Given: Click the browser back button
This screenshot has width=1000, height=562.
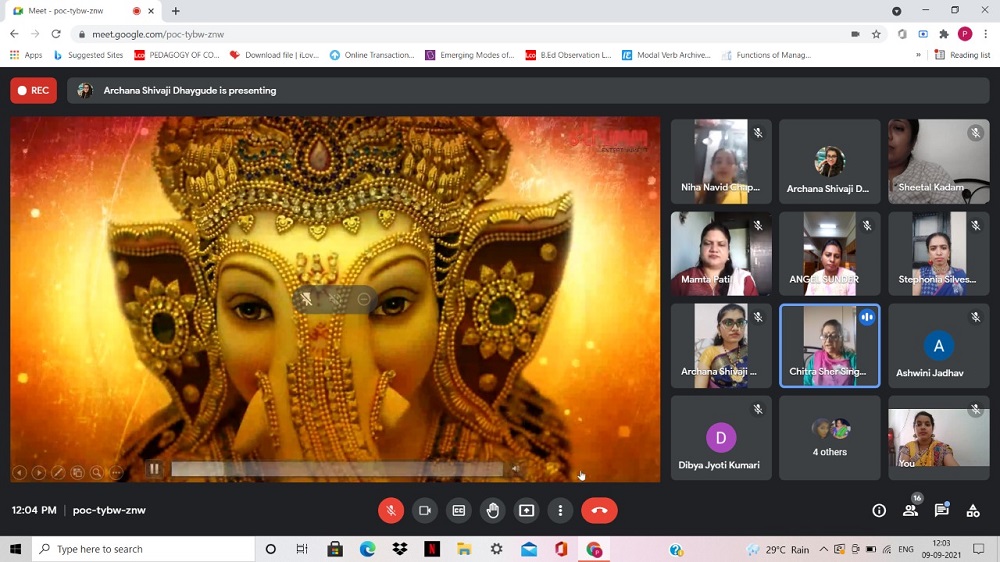Looking at the screenshot, I should click(x=14, y=34).
